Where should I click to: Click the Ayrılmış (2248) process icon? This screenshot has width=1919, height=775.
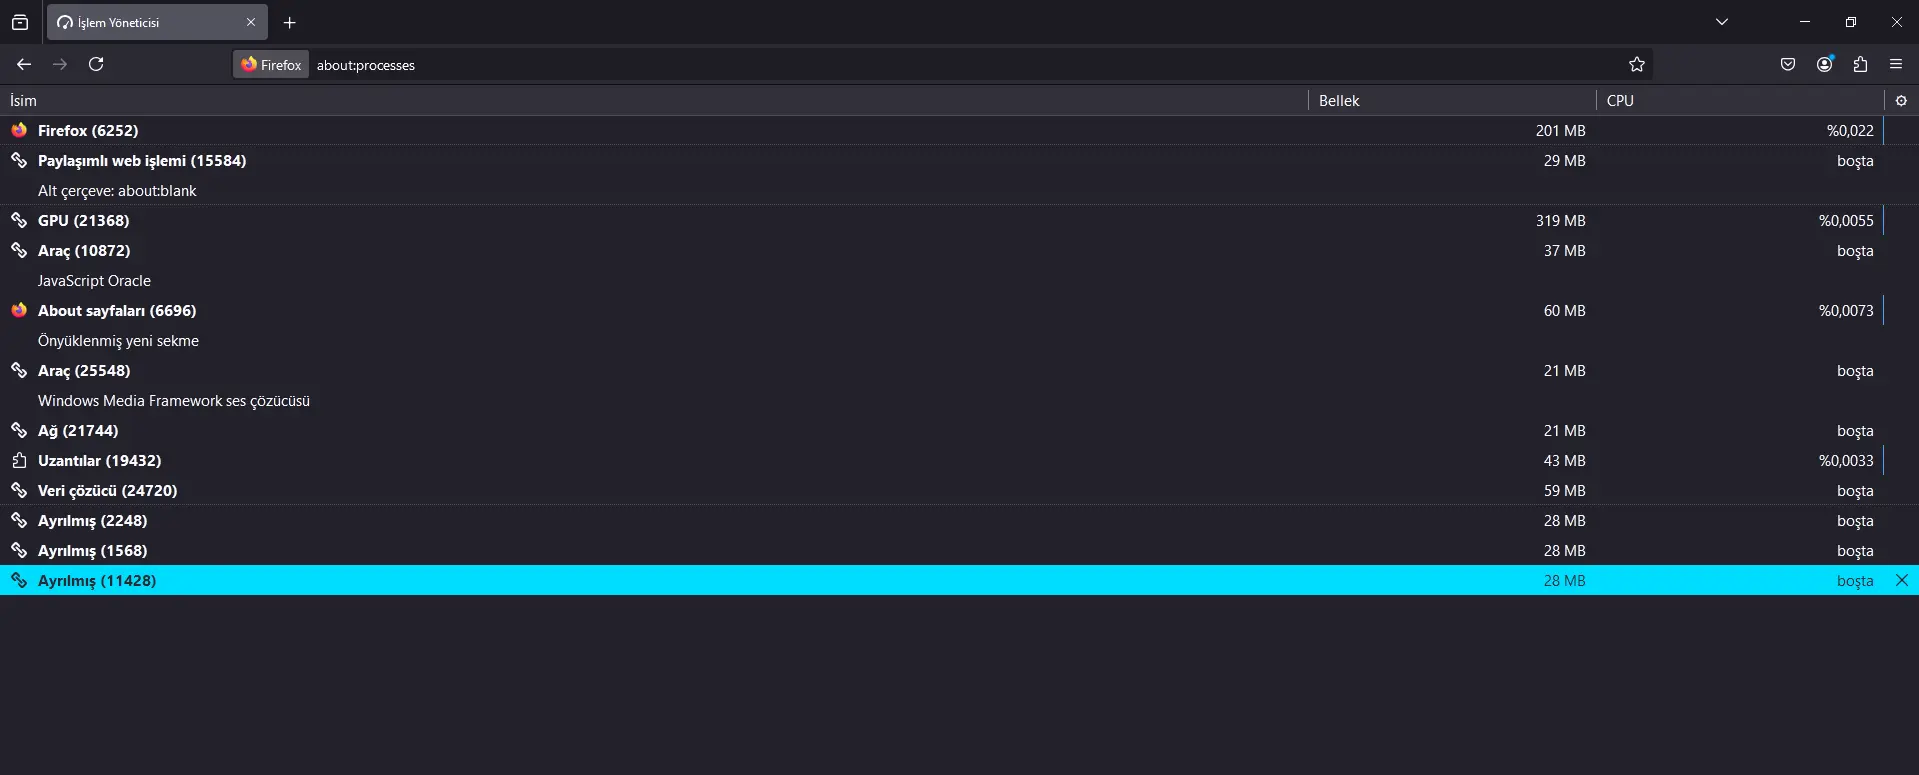[x=19, y=520]
